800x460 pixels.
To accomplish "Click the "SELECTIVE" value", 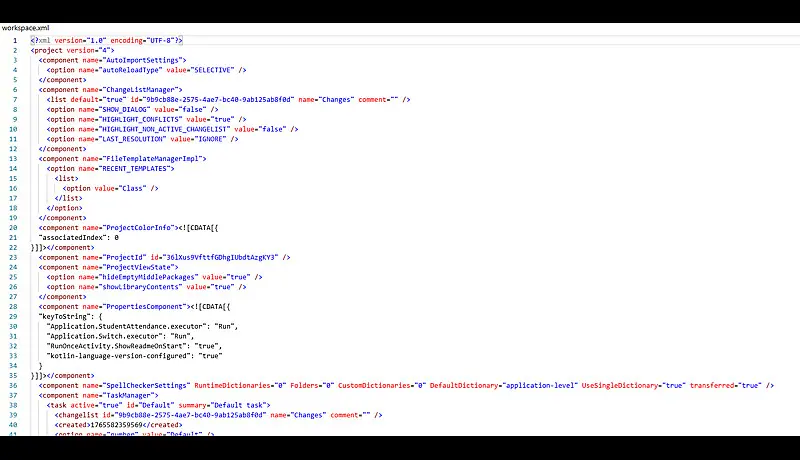I will (x=212, y=70).
